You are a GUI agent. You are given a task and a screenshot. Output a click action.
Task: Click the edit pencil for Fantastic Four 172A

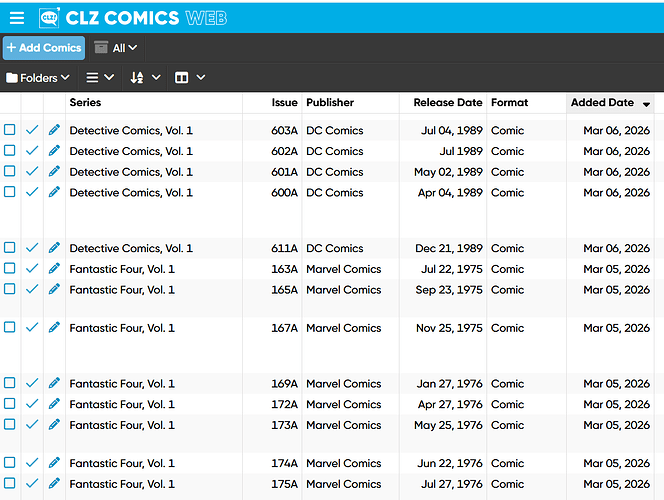(x=54, y=403)
